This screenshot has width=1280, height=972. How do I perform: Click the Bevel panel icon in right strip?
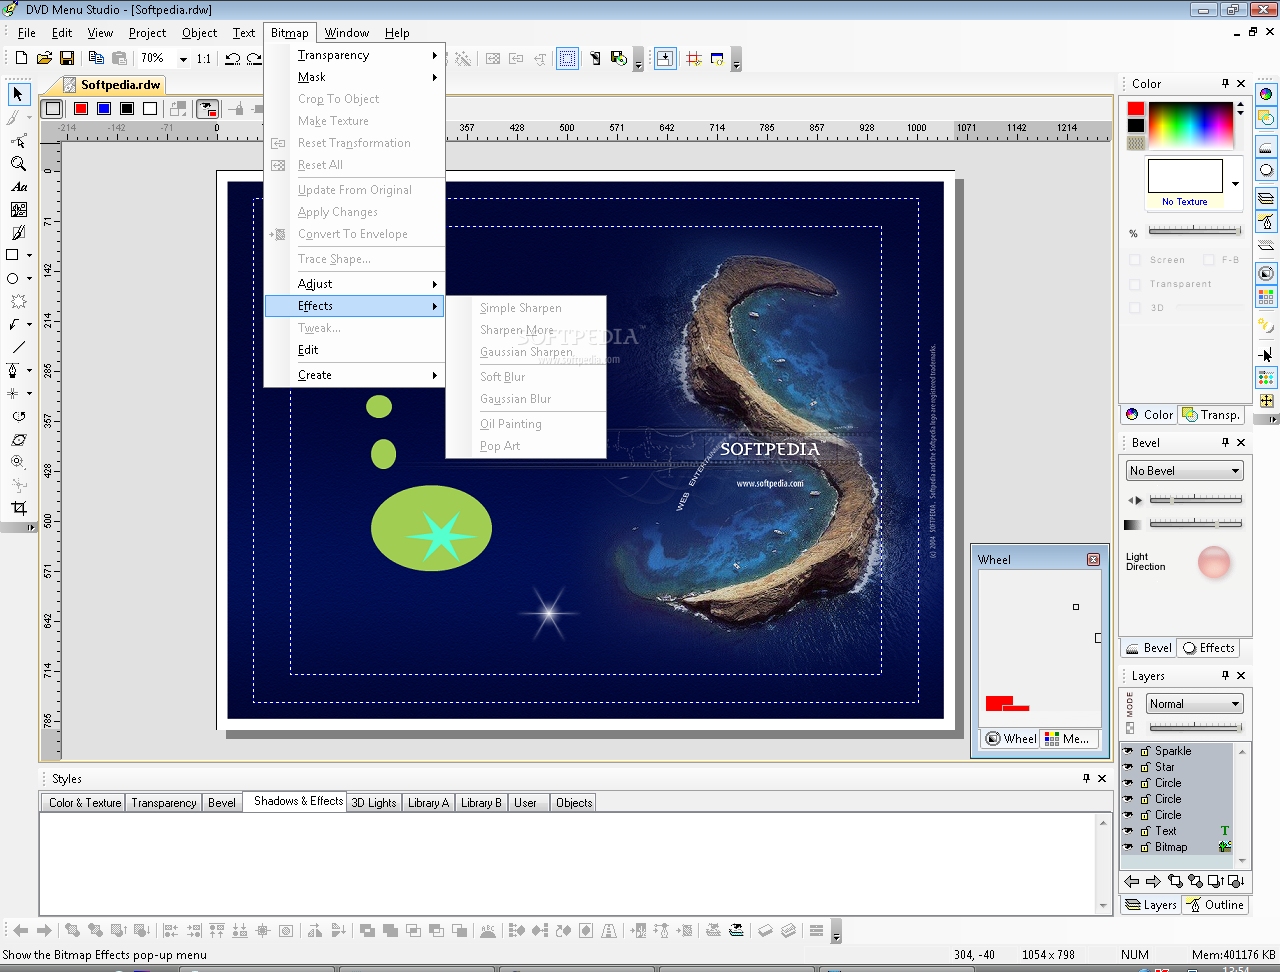pos(1266,146)
